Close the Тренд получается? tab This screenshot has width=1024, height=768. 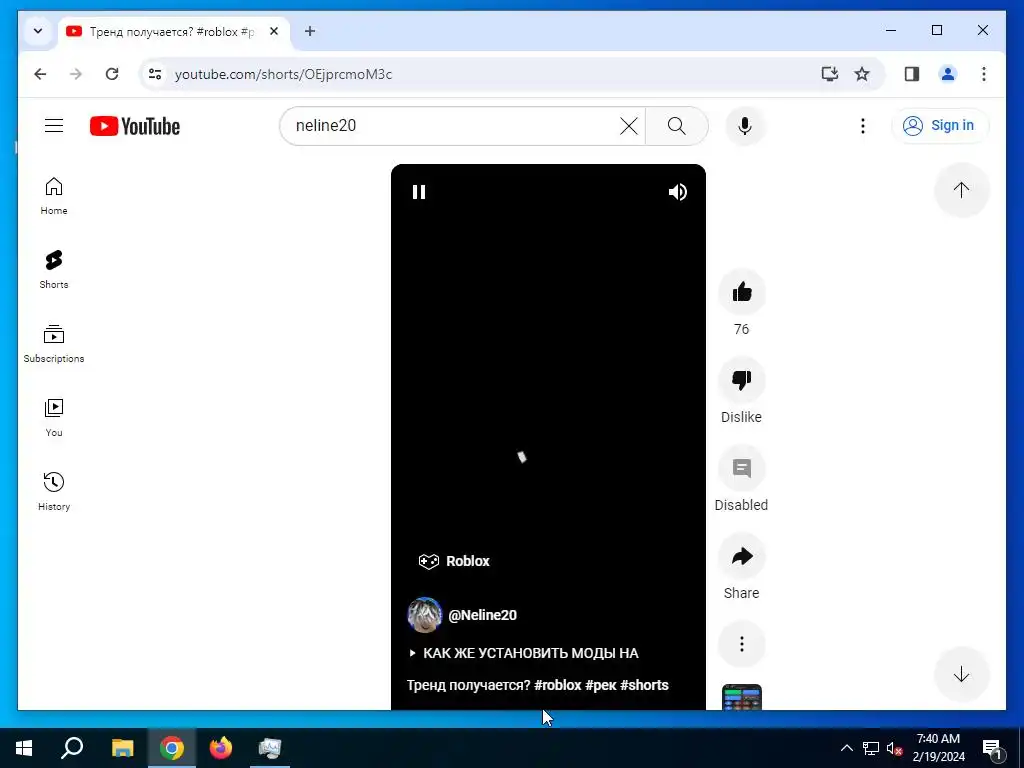point(274,31)
